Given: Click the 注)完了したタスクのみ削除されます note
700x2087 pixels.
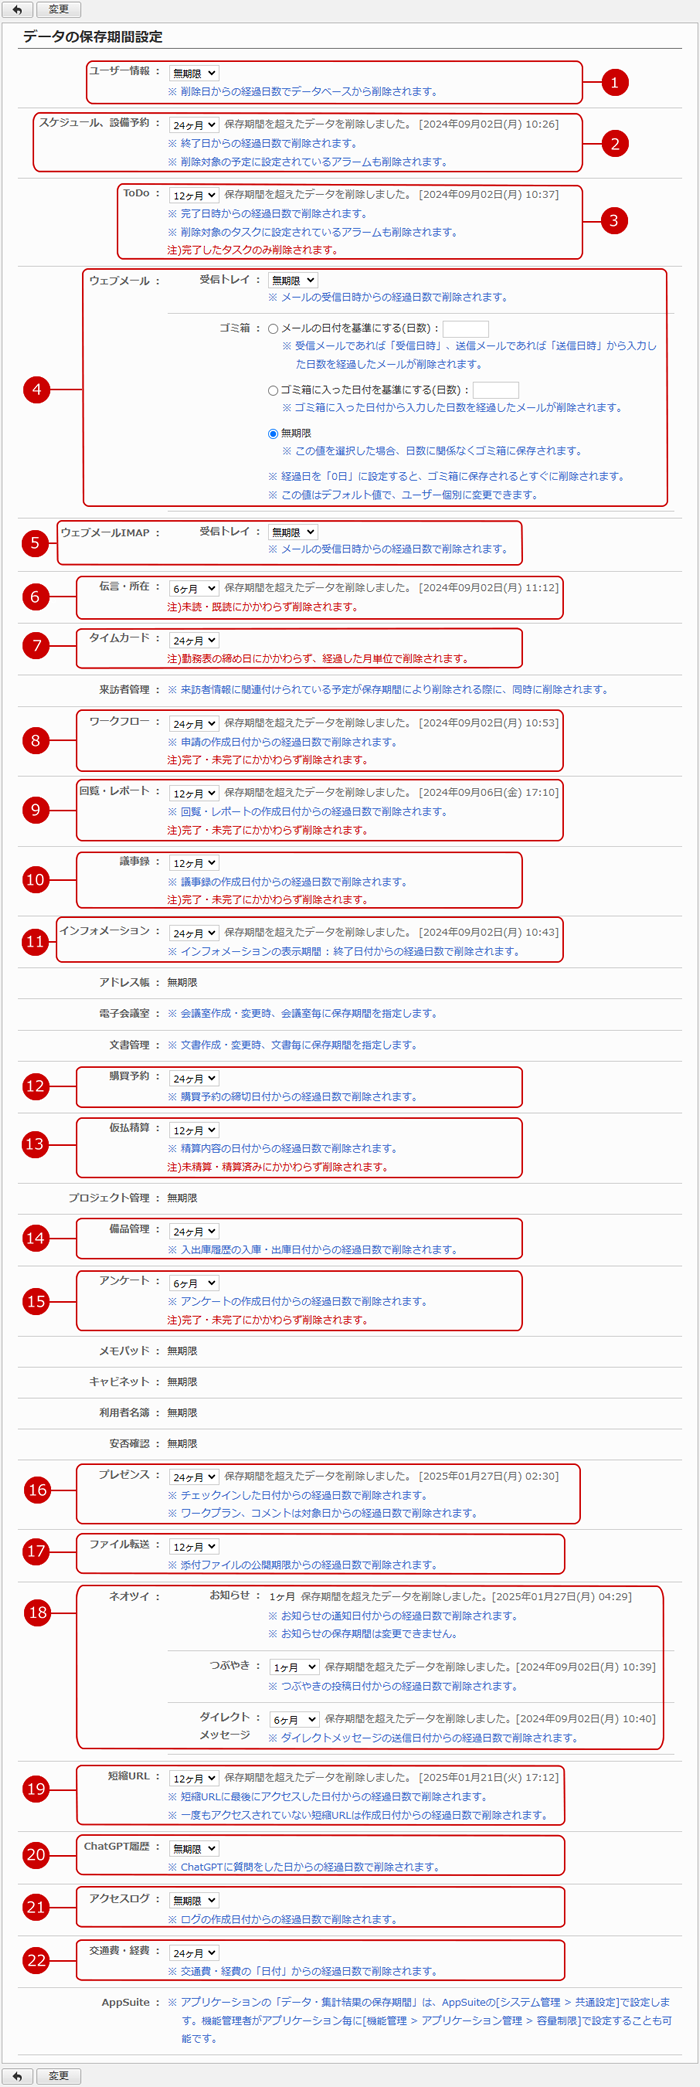Looking at the screenshot, I should 252,250.
